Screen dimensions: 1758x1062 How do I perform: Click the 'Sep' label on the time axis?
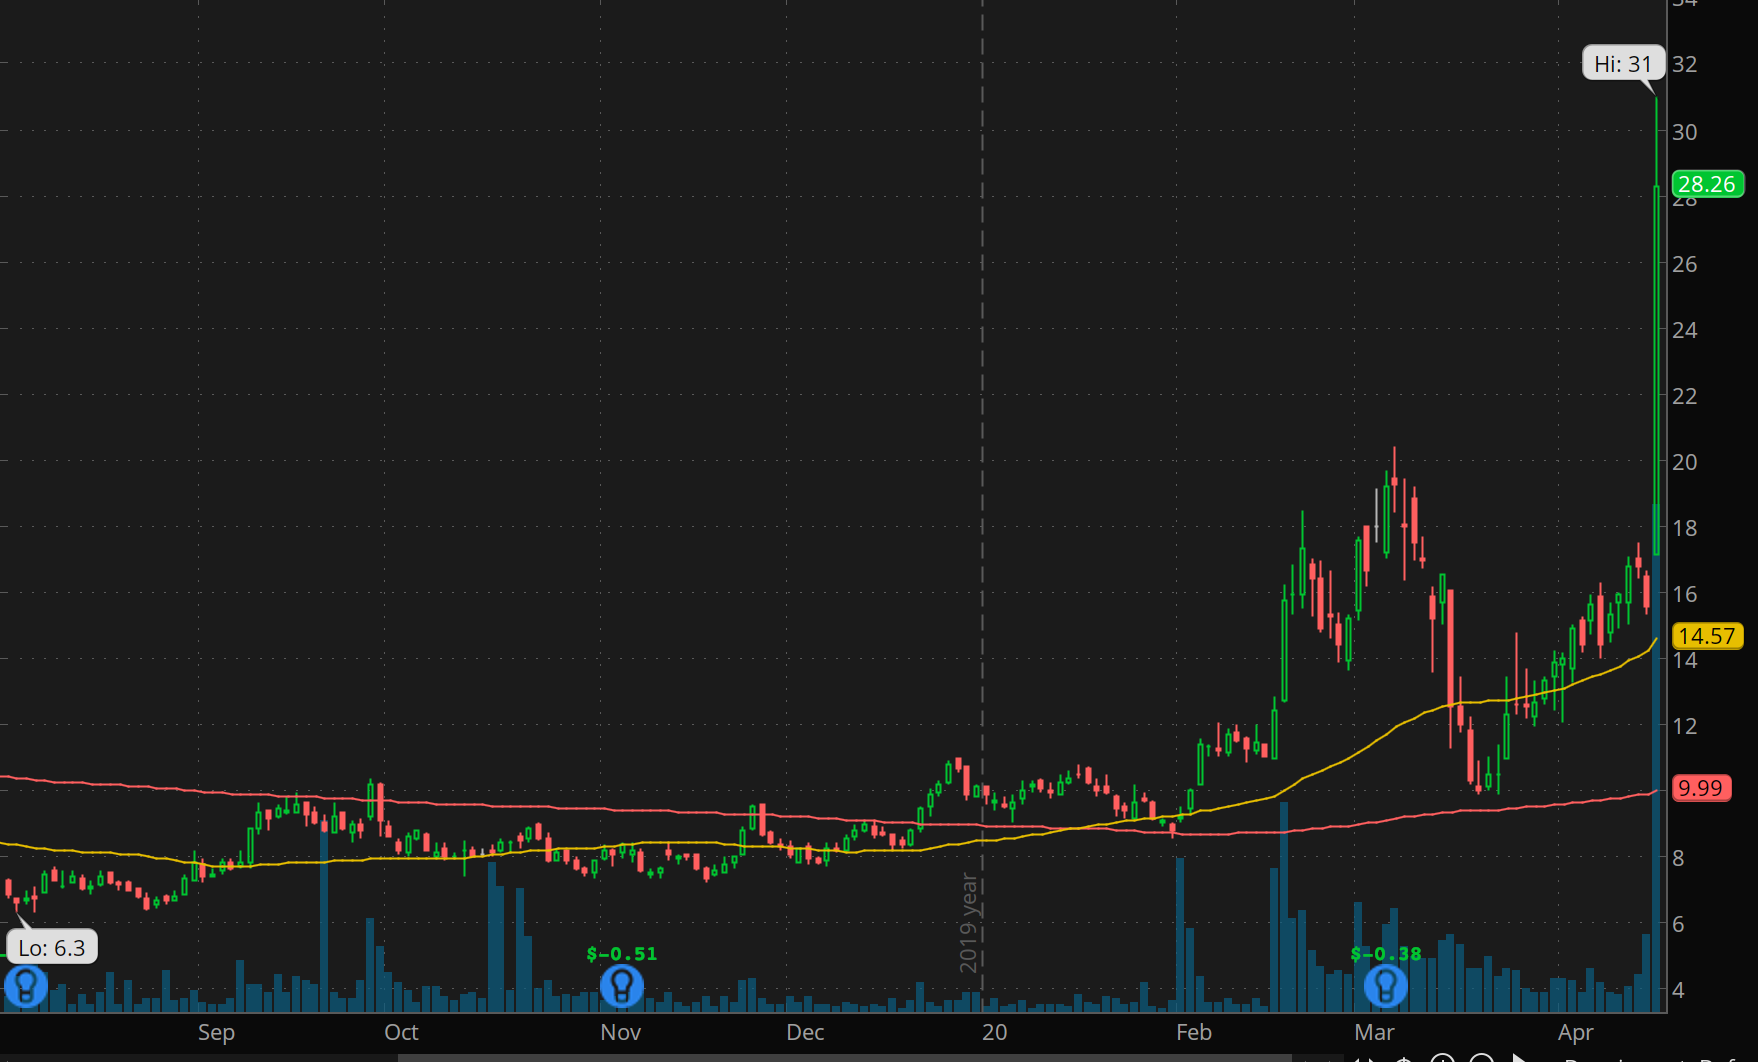tap(216, 1032)
